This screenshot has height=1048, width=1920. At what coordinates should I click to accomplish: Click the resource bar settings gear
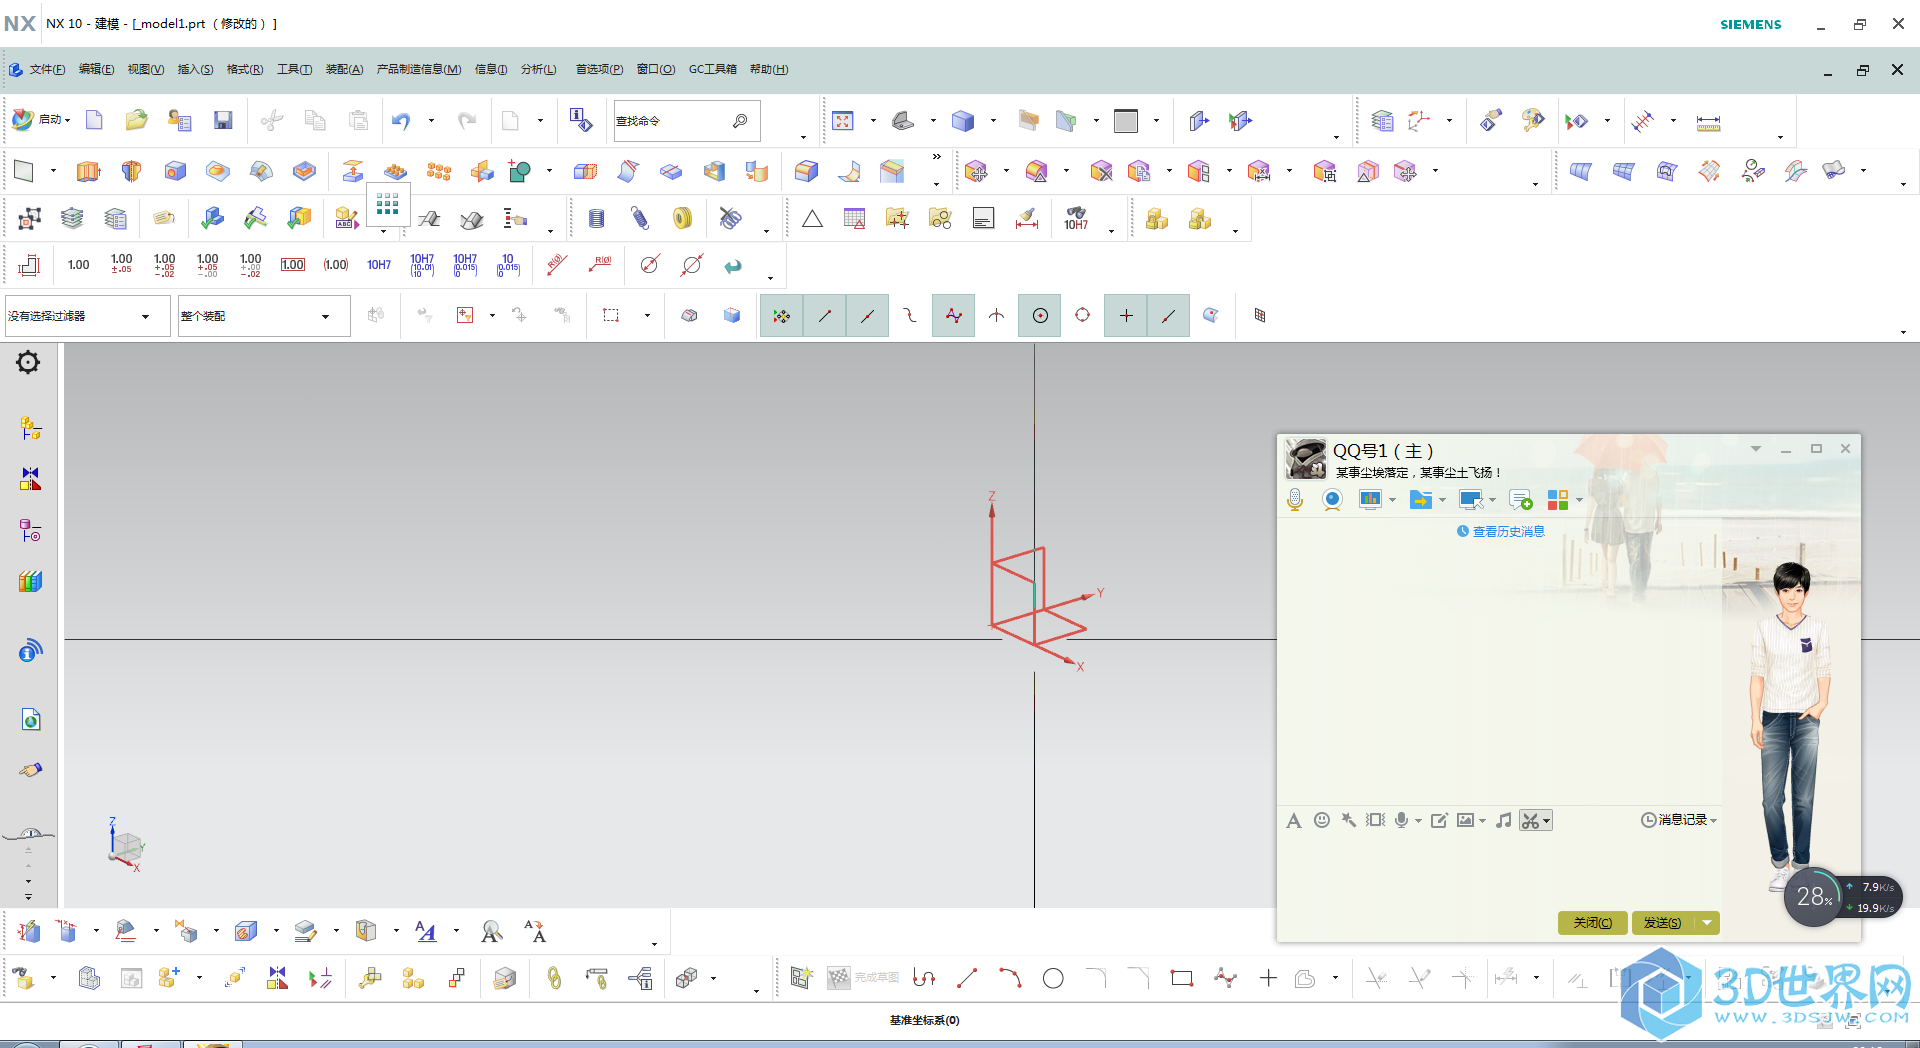tap(28, 362)
